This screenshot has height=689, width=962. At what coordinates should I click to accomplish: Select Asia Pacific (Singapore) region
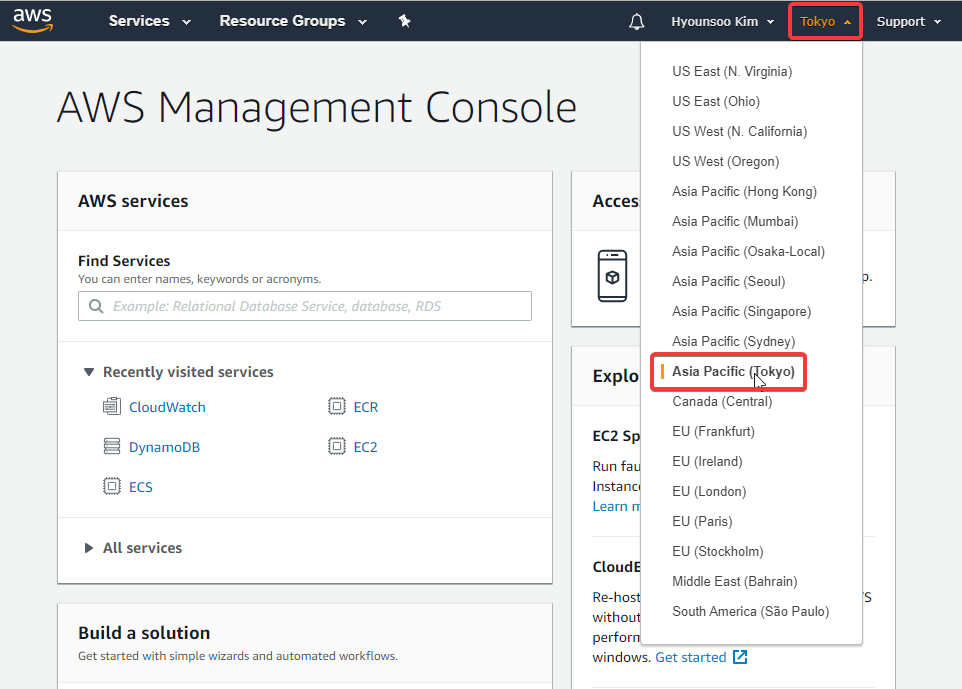(742, 312)
